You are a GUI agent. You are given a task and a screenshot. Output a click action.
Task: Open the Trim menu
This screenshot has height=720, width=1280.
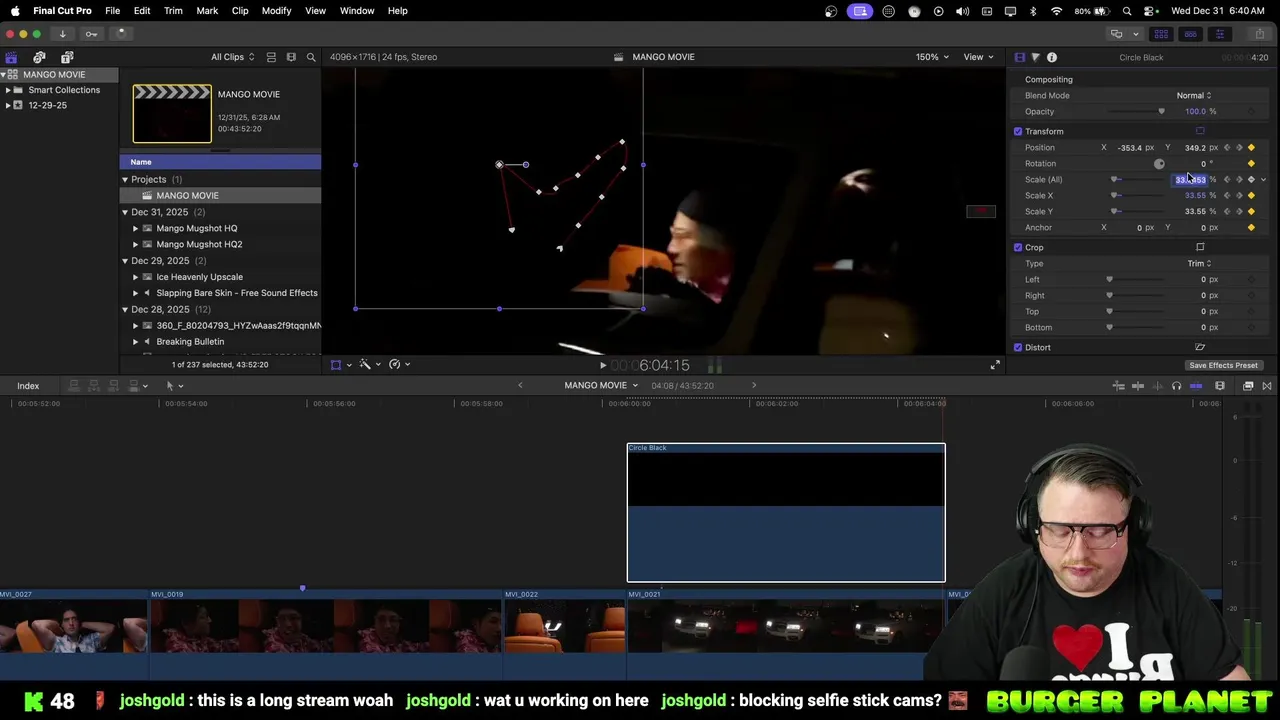pyautogui.click(x=173, y=11)
